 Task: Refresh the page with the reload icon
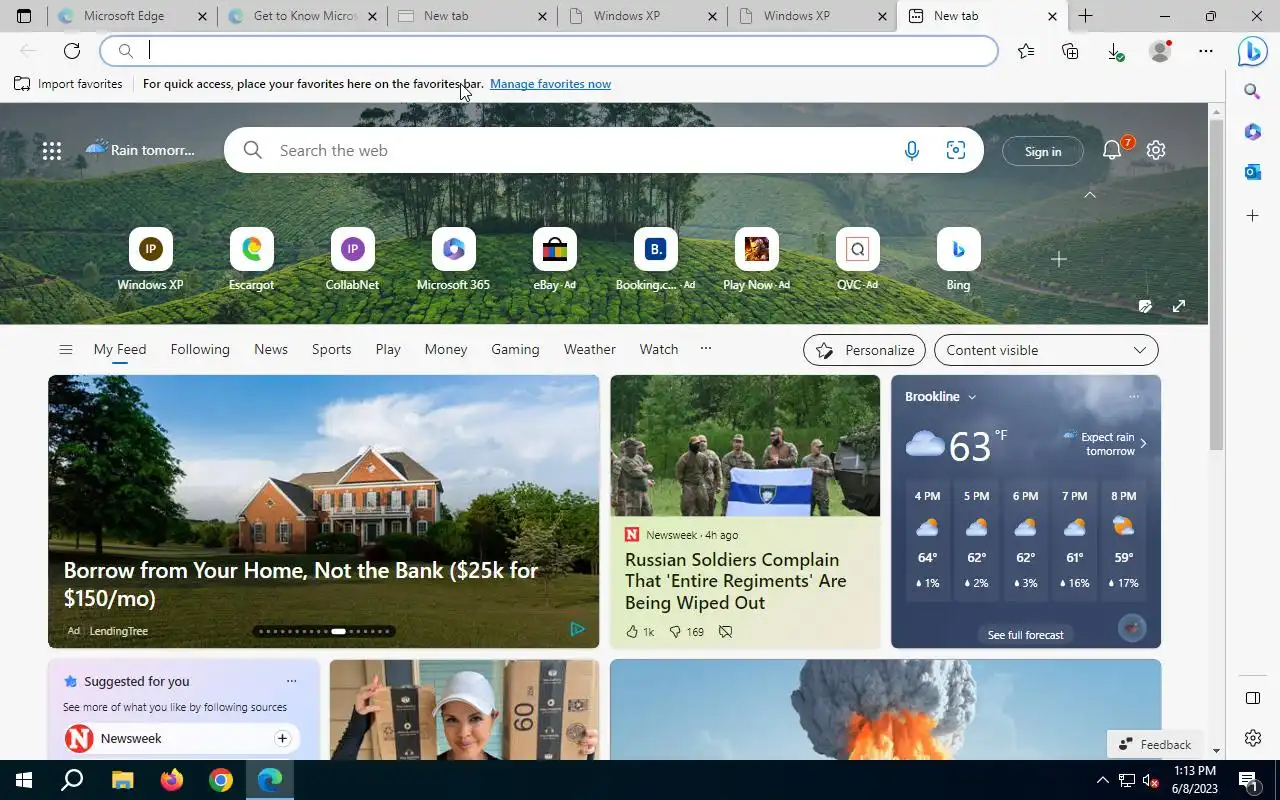pyautogui.click(x=72, y=51)
